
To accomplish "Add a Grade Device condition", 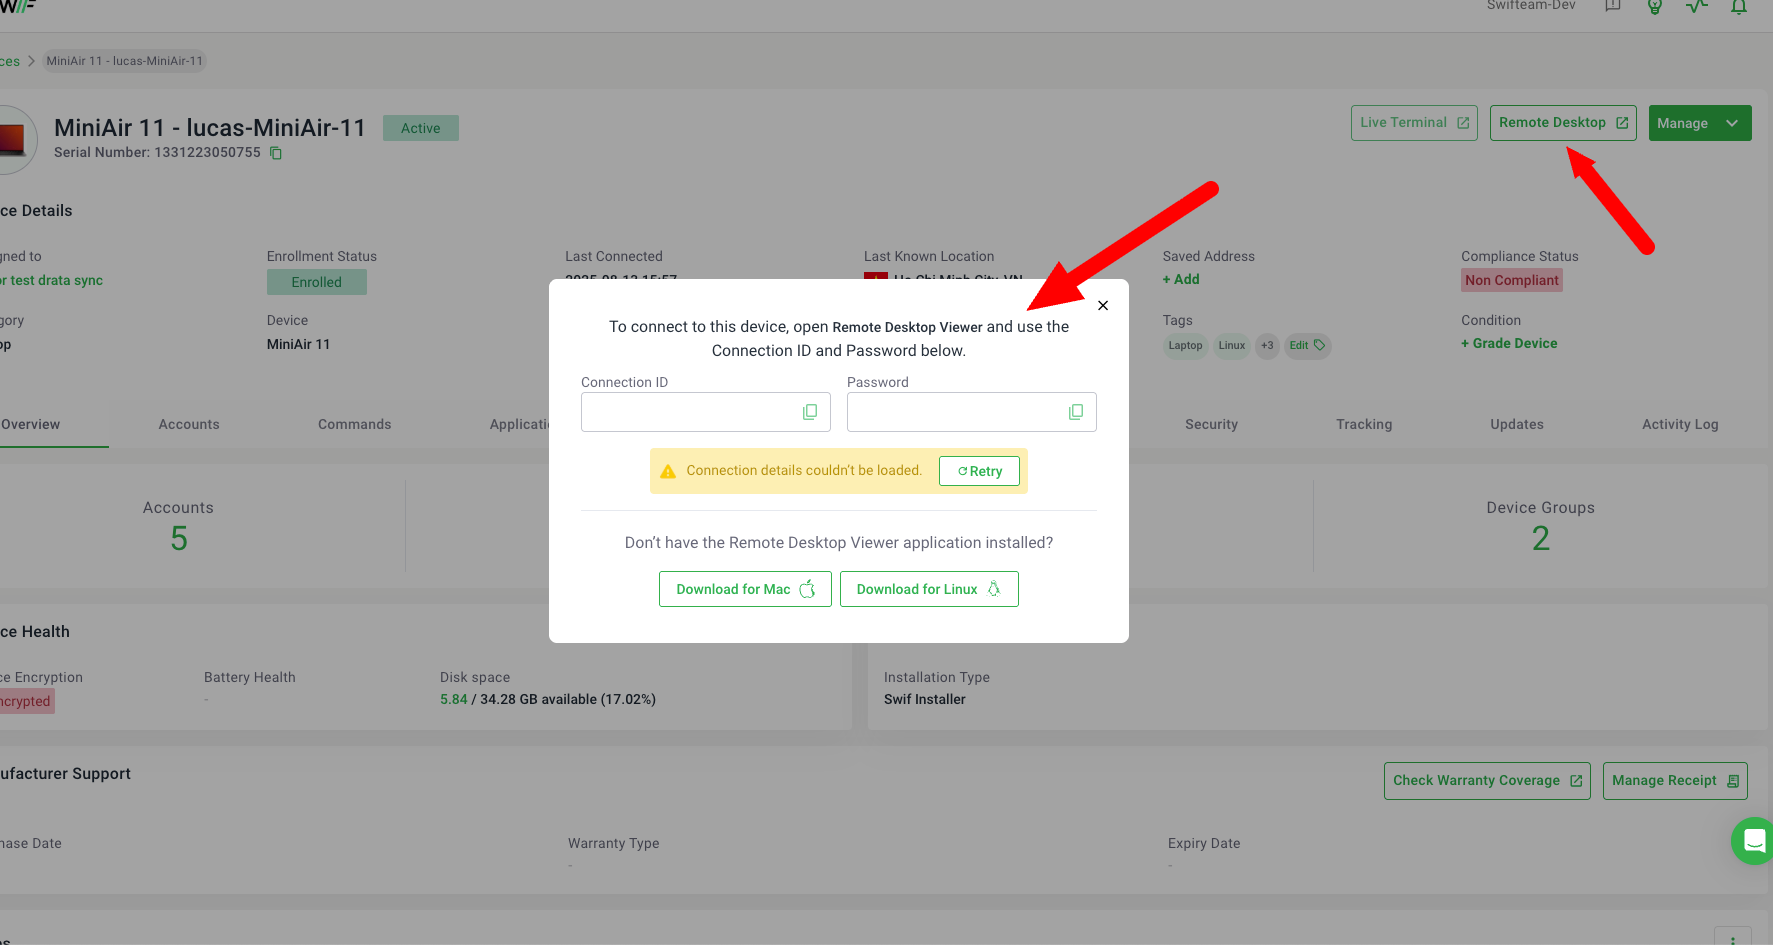I will click(x=1509, y=343).
